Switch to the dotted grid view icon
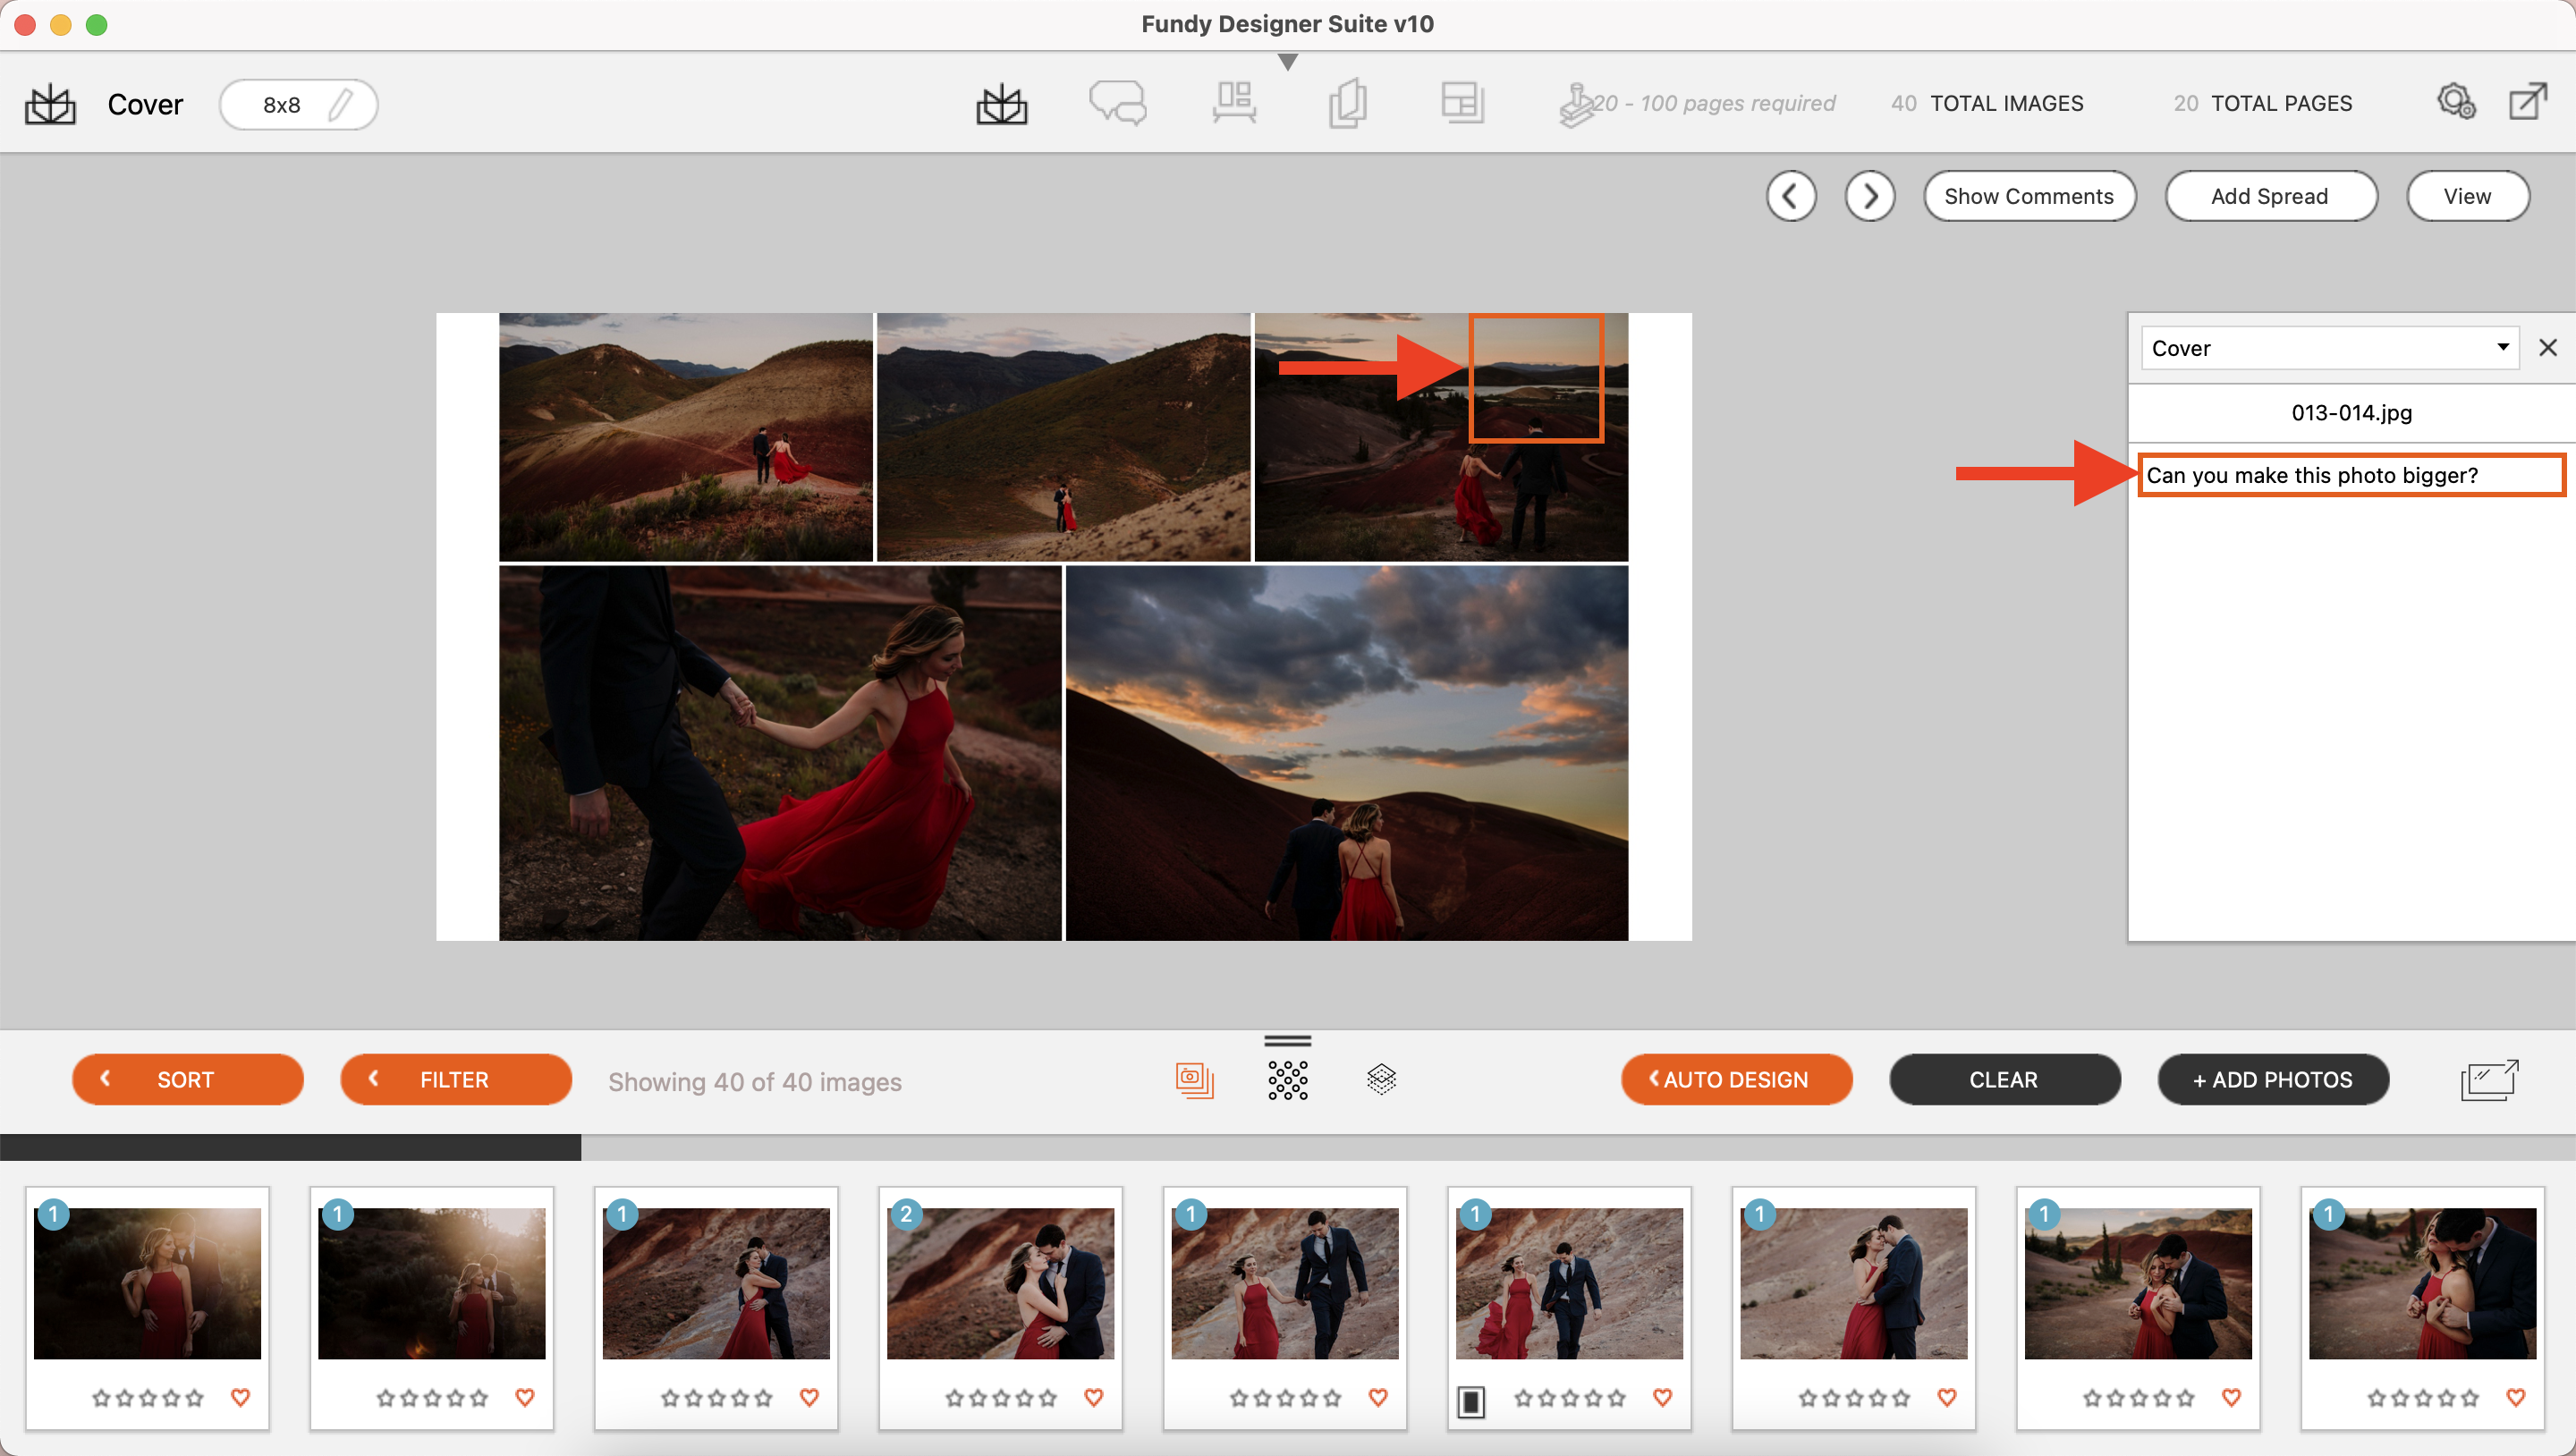Viewport: 2576px width, 1456px height. 1288,1080
